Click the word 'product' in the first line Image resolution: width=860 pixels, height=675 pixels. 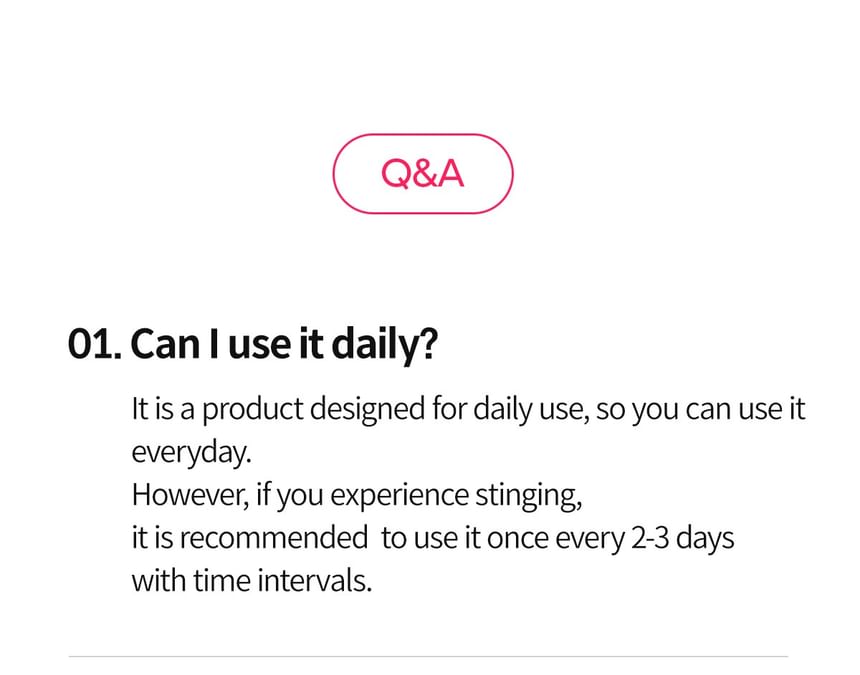point(253,410)
